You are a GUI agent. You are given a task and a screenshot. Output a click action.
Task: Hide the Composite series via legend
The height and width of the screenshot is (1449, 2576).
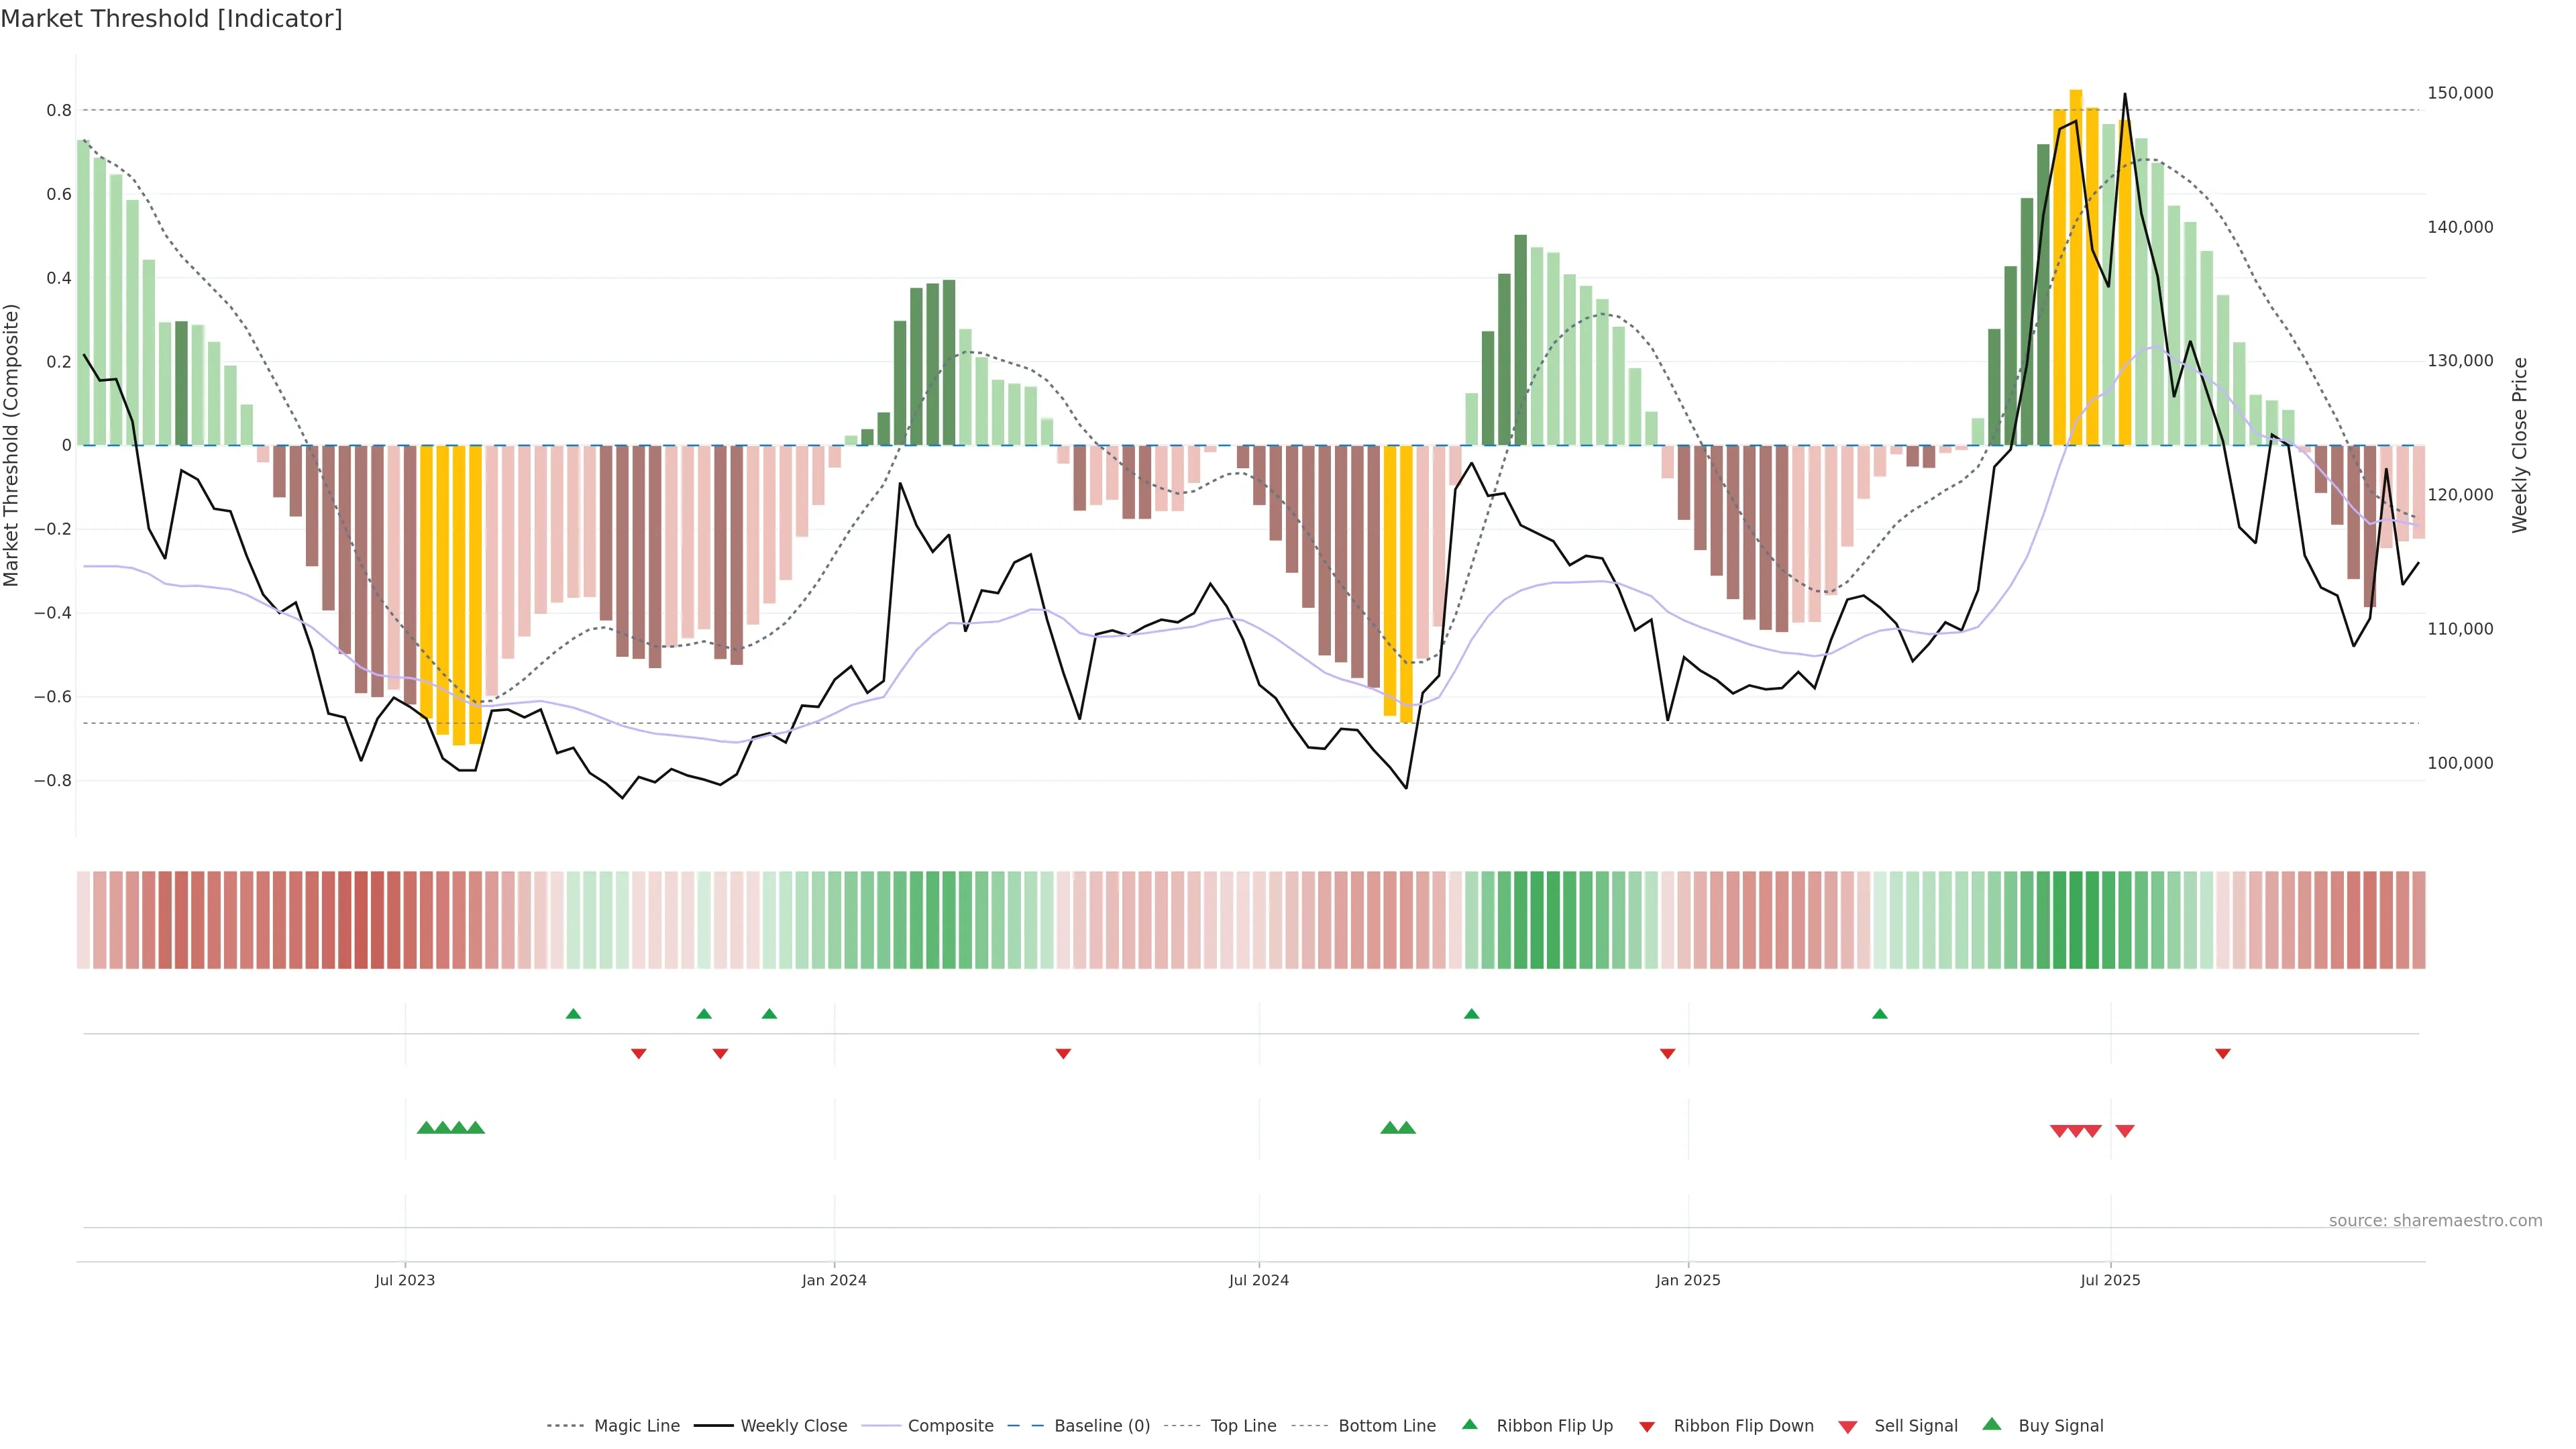click(950, 1426)
